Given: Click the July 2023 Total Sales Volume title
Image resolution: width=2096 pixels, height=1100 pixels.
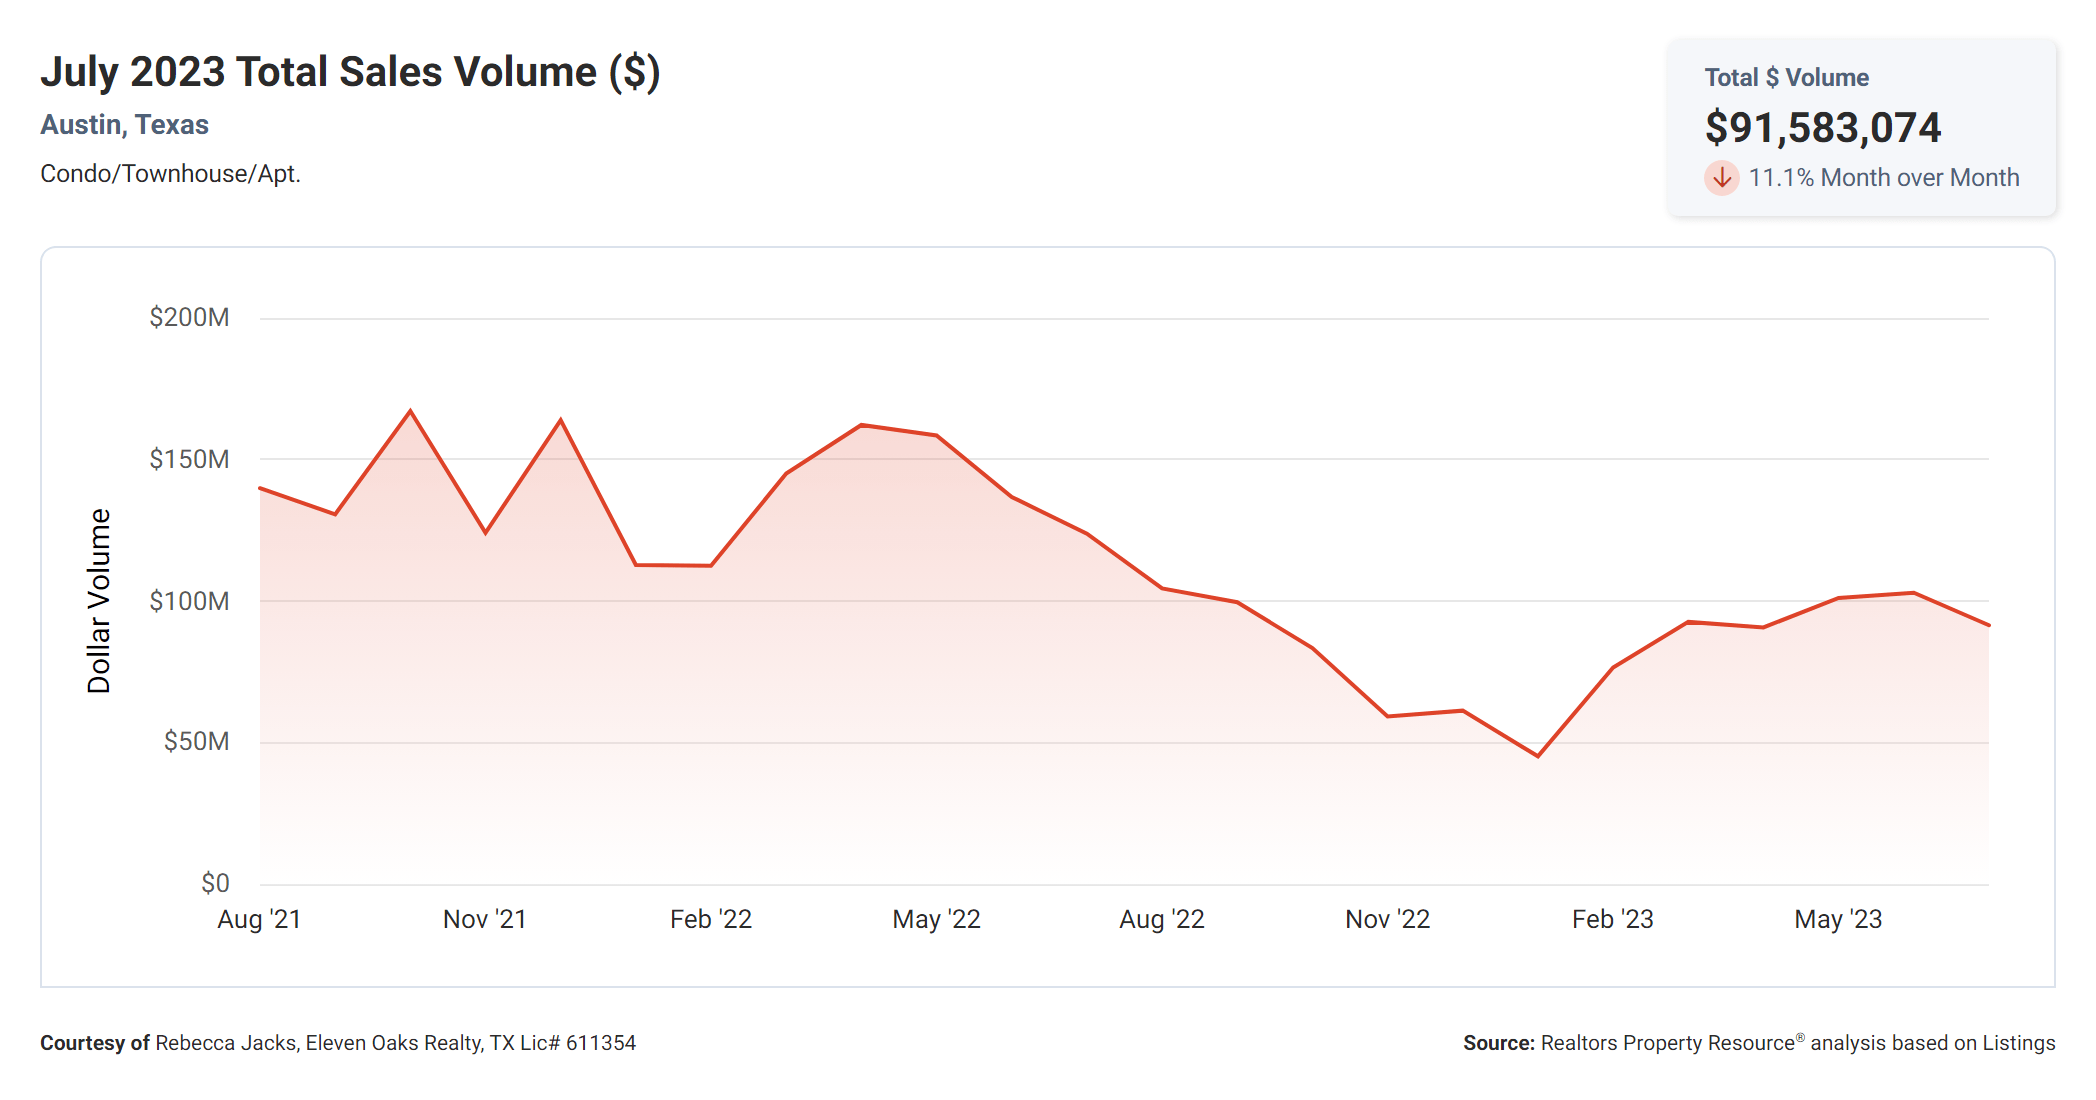Looking at the screenshot, I should point(350,72).
